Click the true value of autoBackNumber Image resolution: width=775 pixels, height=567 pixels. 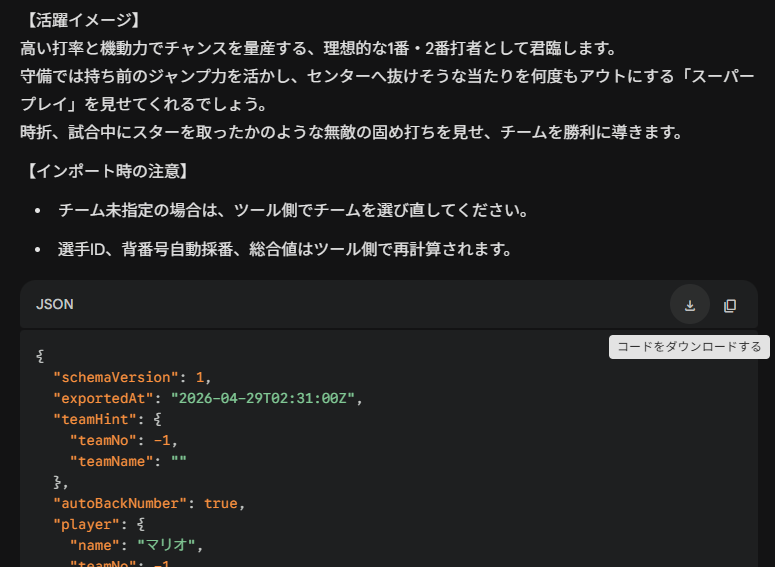coord(220,504)
